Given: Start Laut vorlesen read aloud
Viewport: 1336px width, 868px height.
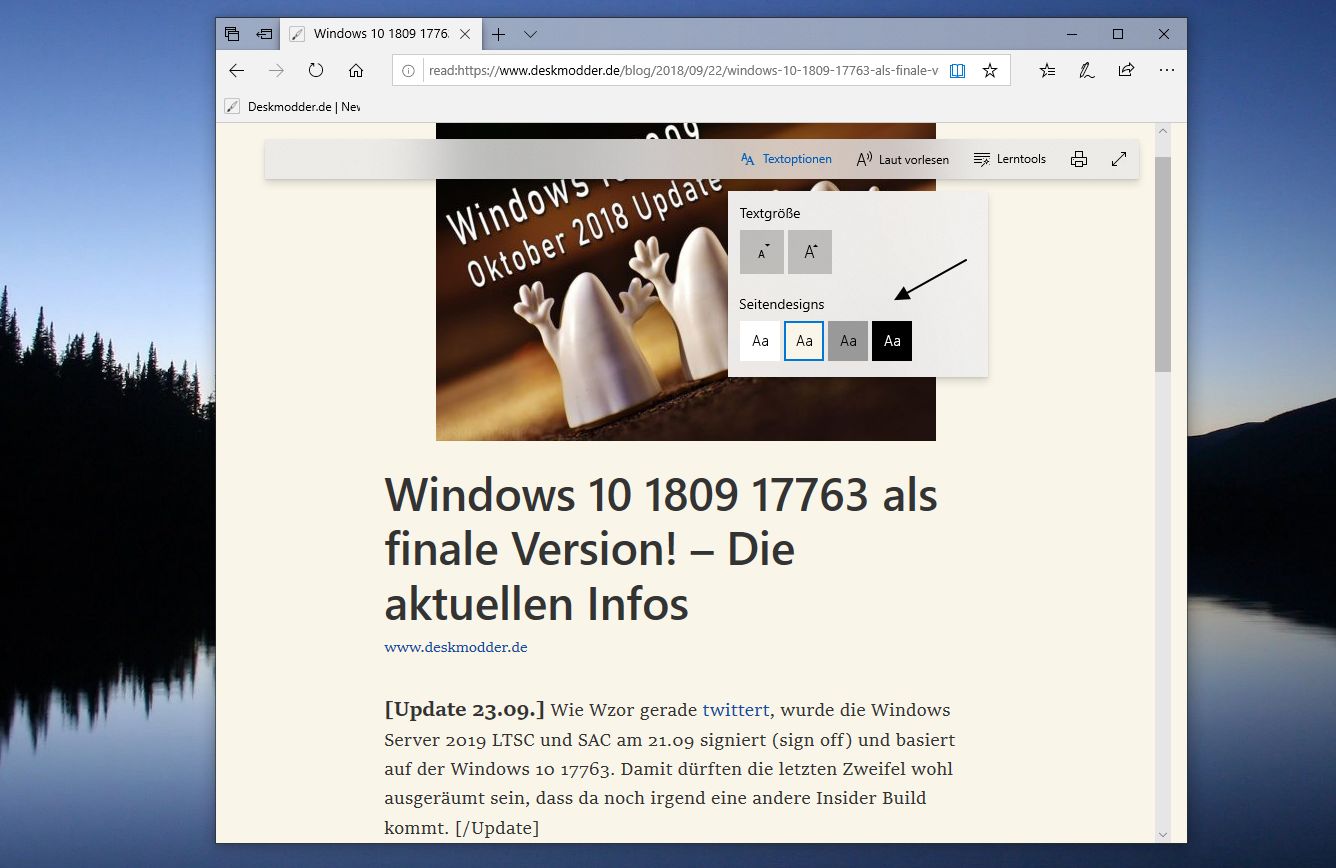Looking at the screenshot, I should pos(902,159).
